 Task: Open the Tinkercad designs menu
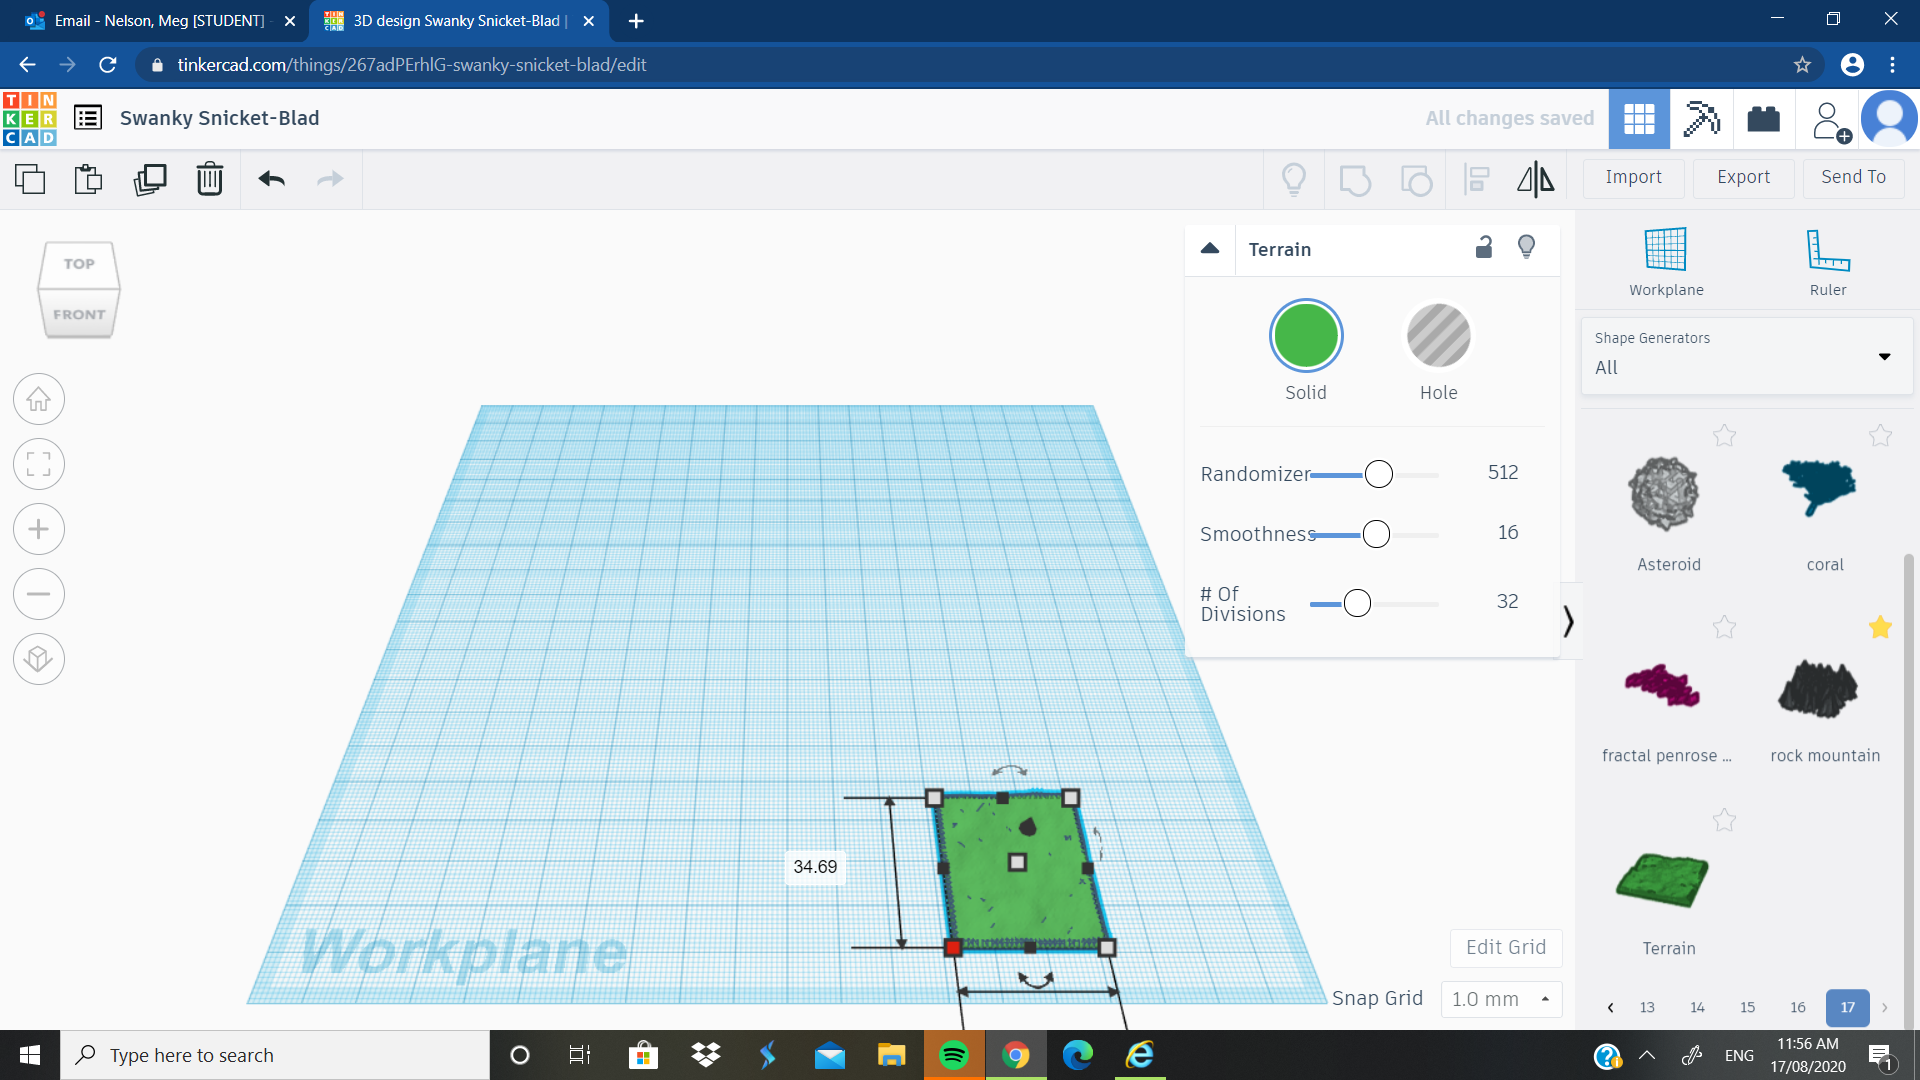(x=88, y=117)
